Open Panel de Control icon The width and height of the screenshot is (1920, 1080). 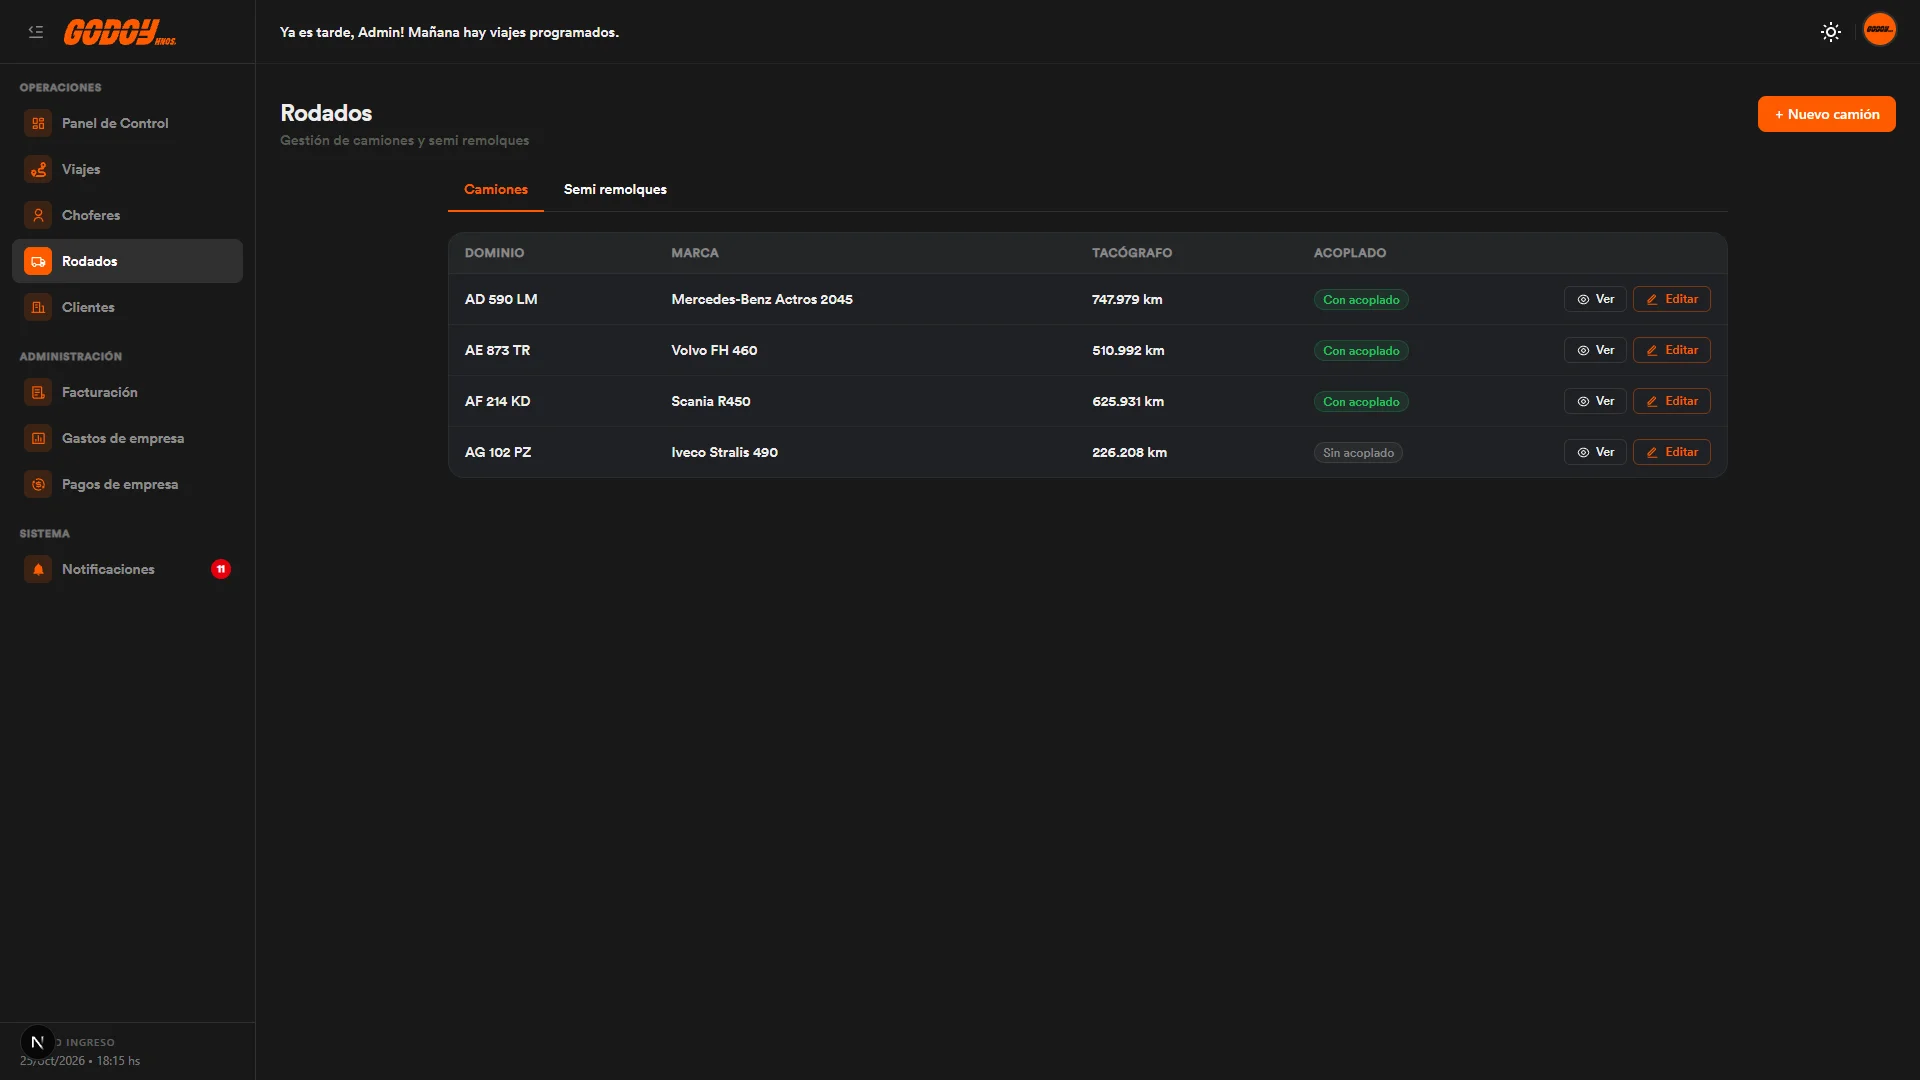[x=38, y=123]
